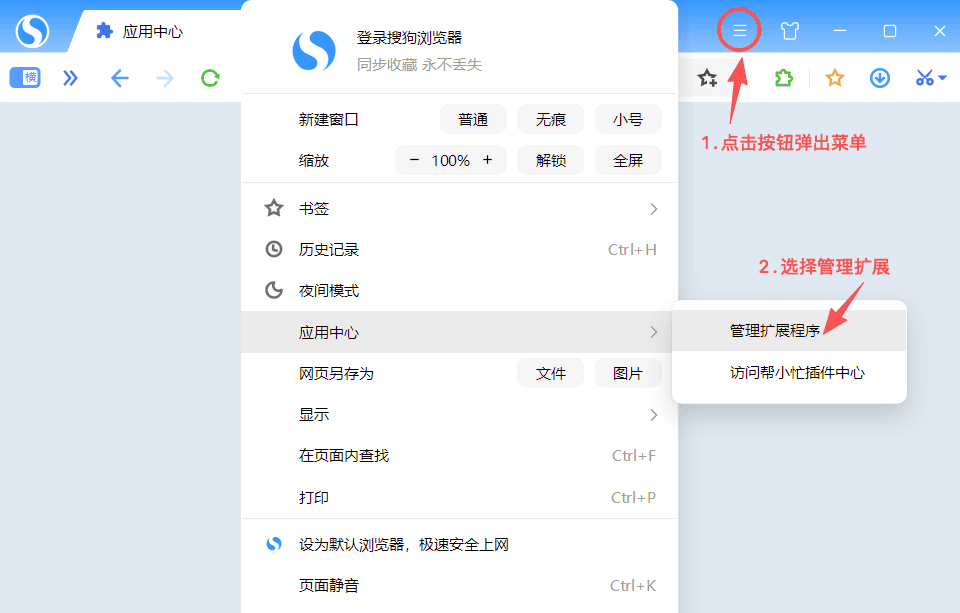The width and height of the screenshot is (960, 613).
Task: Open the skin (shirt) icon
Action: pyautogui.click(x=790, y=31)
